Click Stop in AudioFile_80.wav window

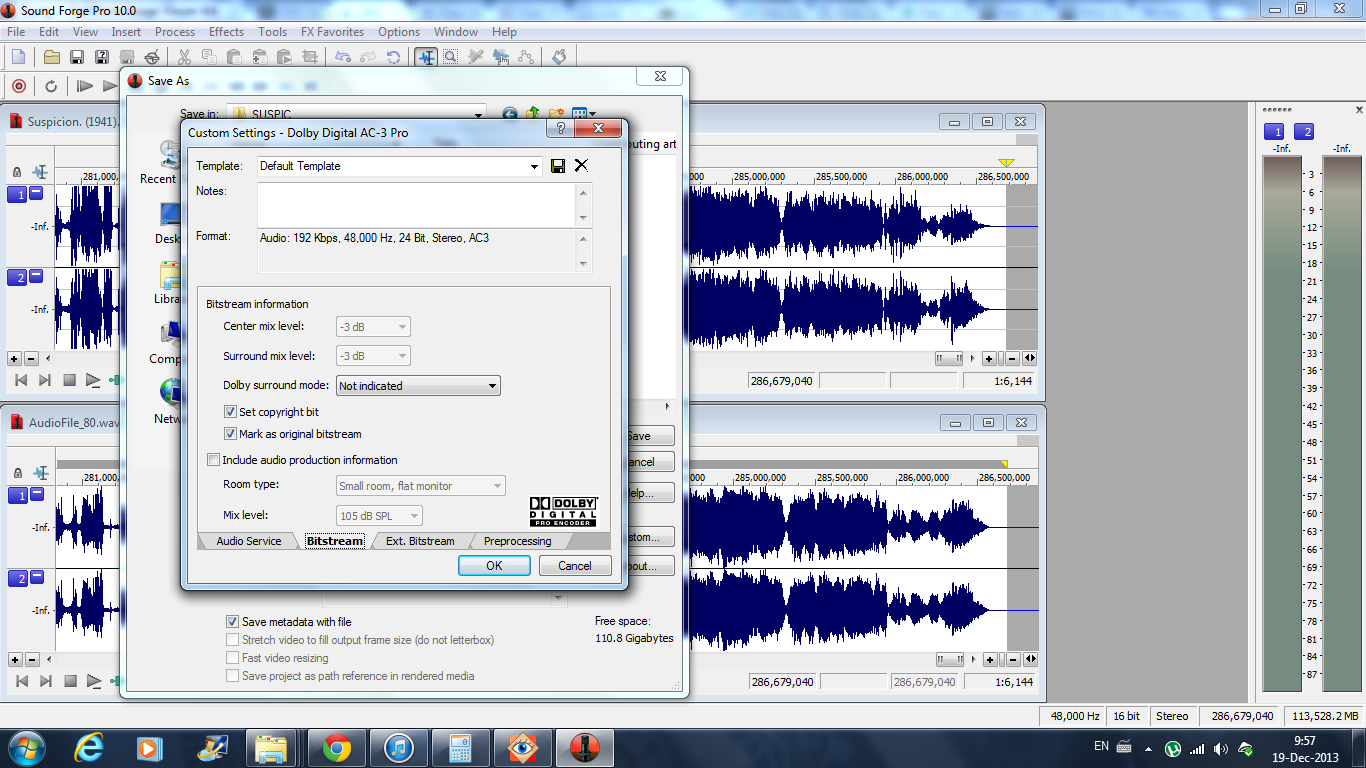pos(70,681)
